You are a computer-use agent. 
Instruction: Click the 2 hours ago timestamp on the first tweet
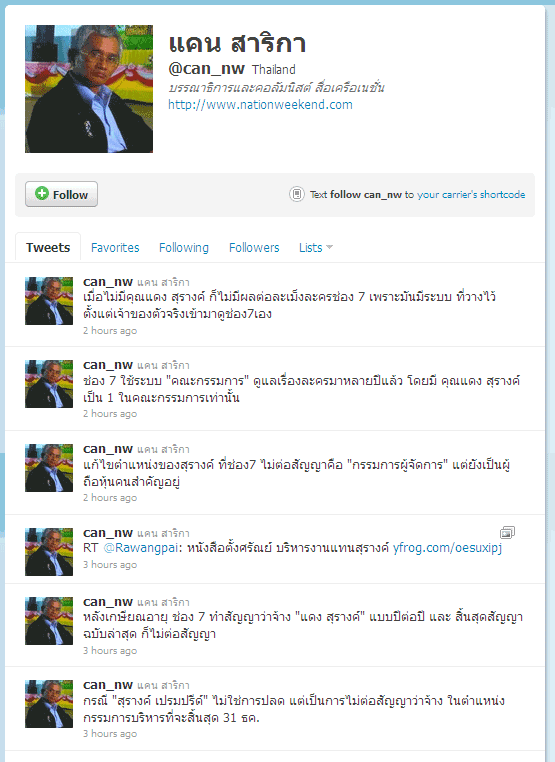point(110,330)
